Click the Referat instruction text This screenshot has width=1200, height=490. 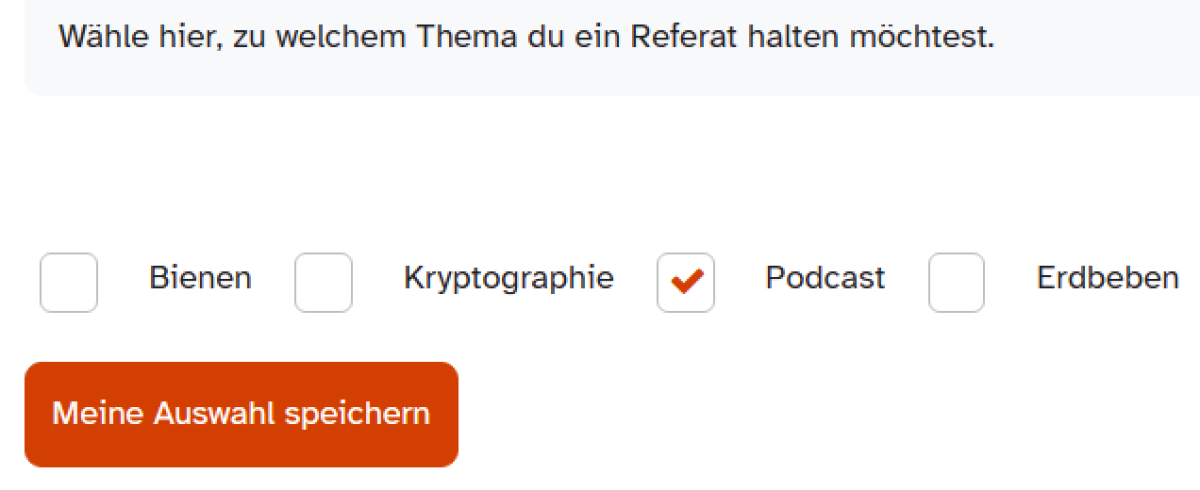pos(527,38)
